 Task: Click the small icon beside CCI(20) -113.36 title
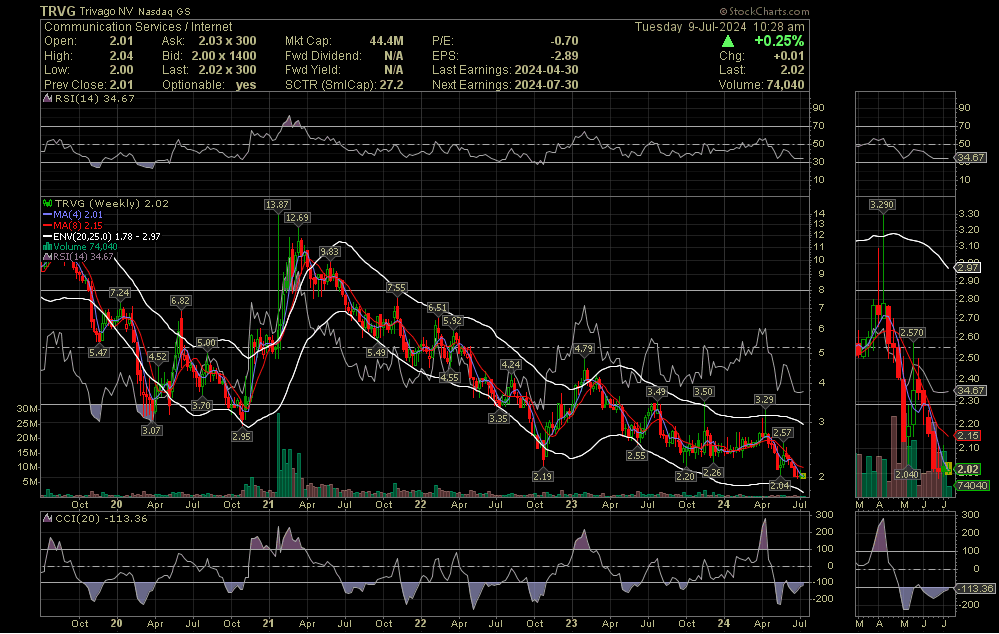[x=47, y=519]
